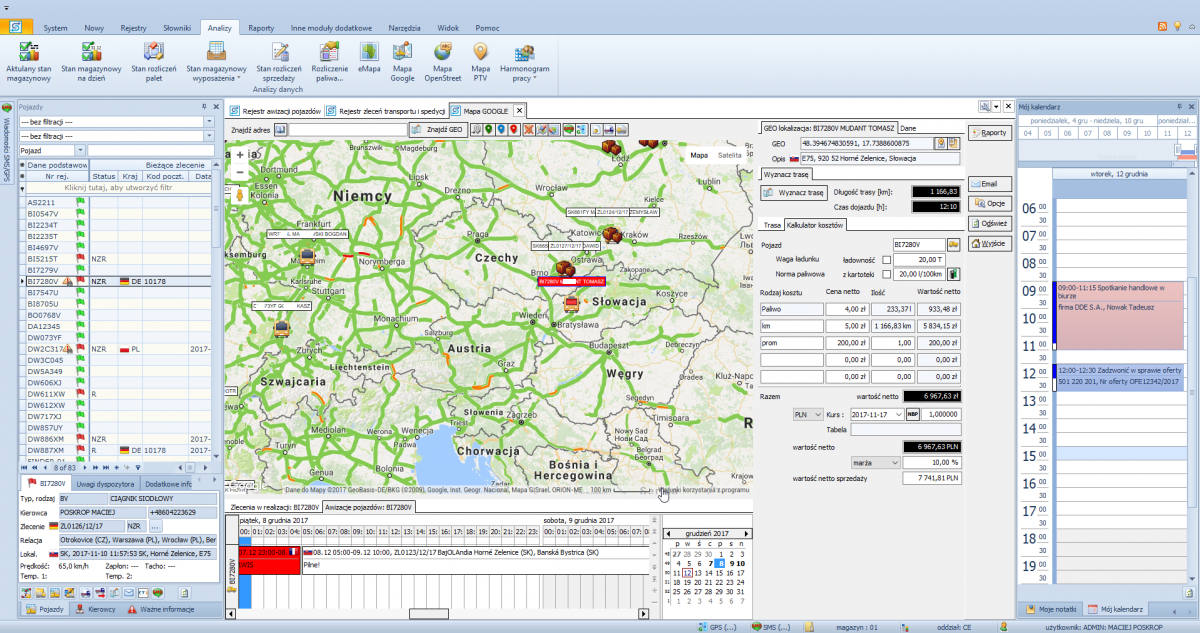Click the envelope icon in vehicle toolbar

[128, 593]
